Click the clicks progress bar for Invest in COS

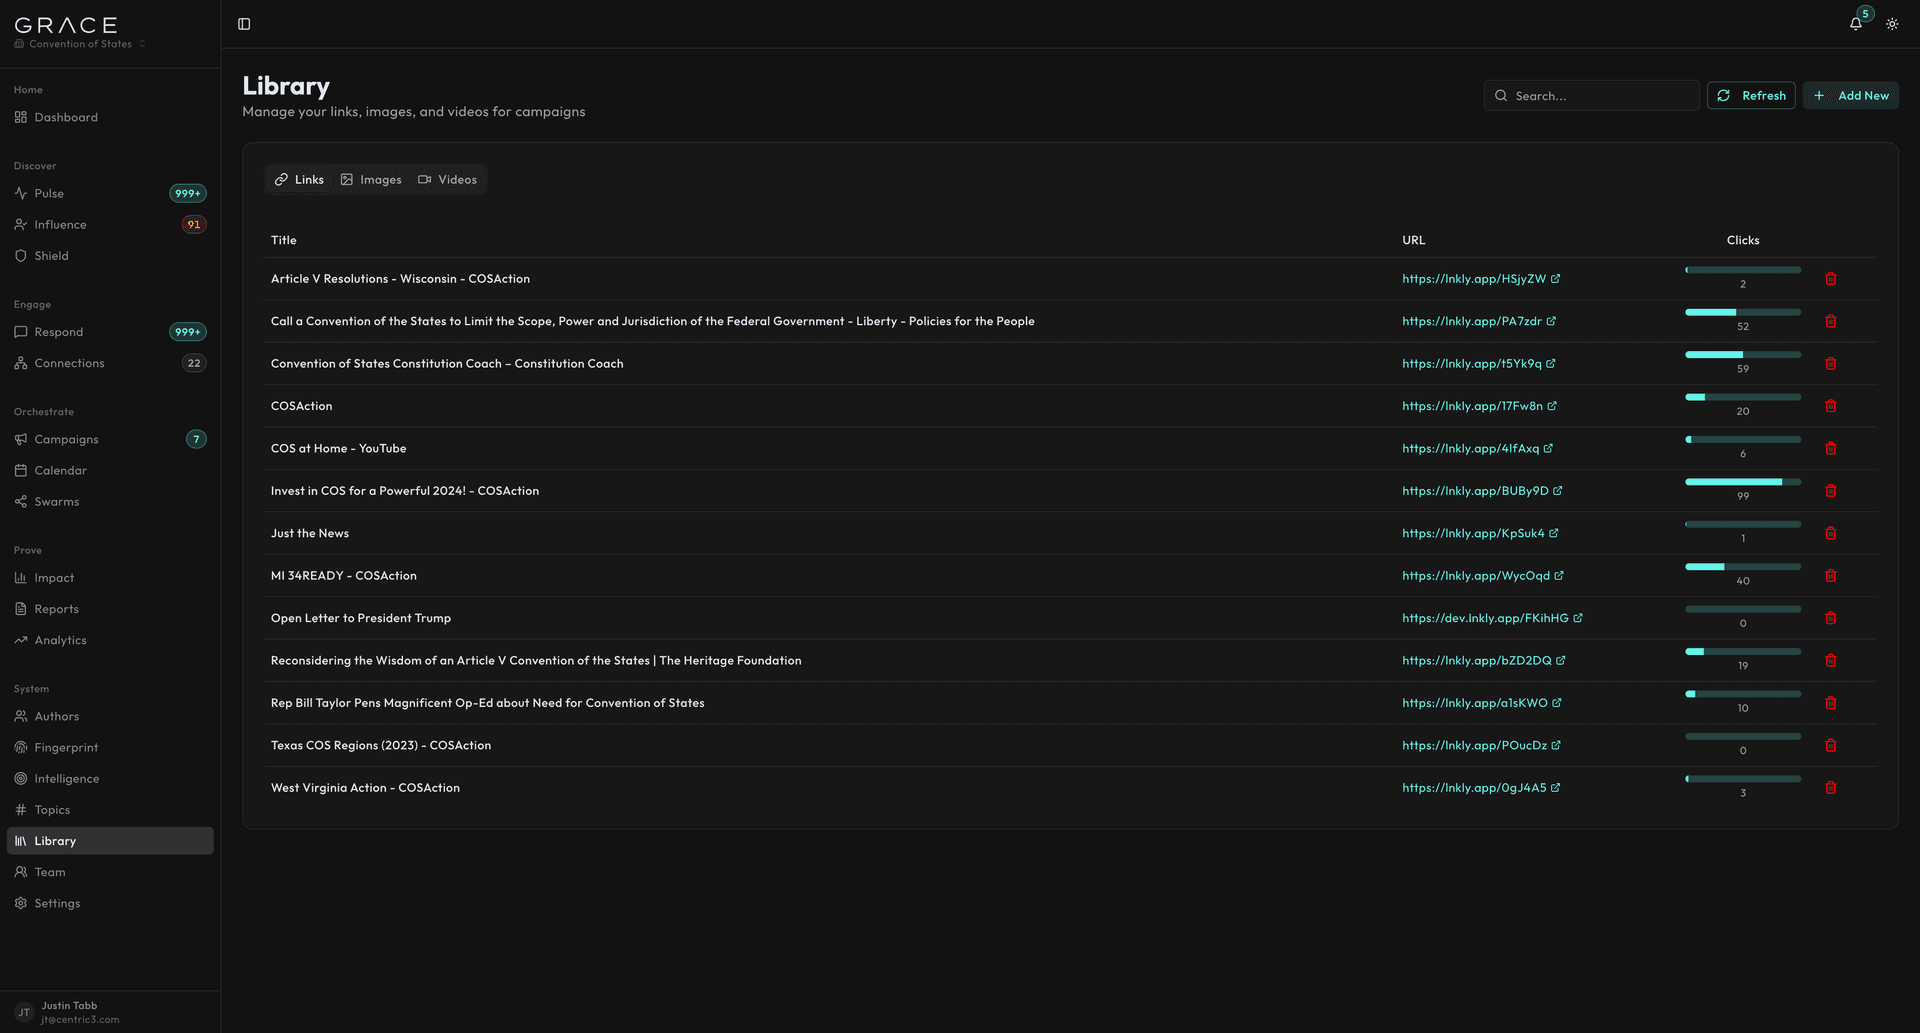click(1742, 481)
